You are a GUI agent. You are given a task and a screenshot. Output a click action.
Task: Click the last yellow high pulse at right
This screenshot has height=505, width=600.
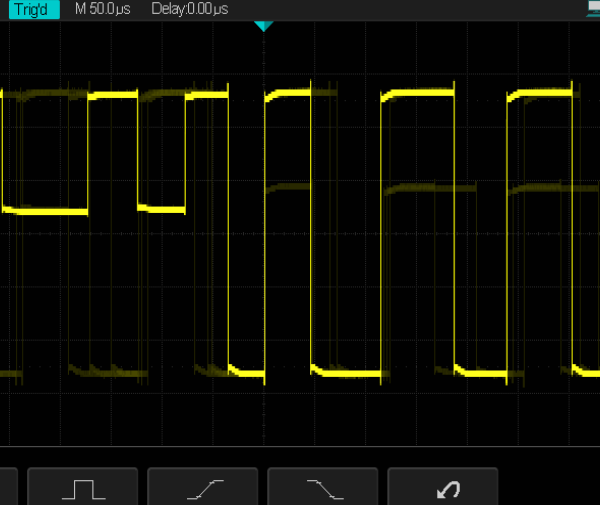(x=542, y=94)
